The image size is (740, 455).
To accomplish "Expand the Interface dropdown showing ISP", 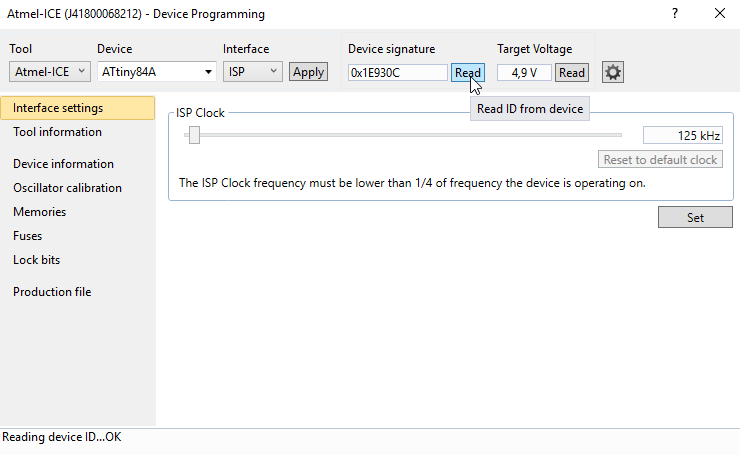I will pos(252,72).
